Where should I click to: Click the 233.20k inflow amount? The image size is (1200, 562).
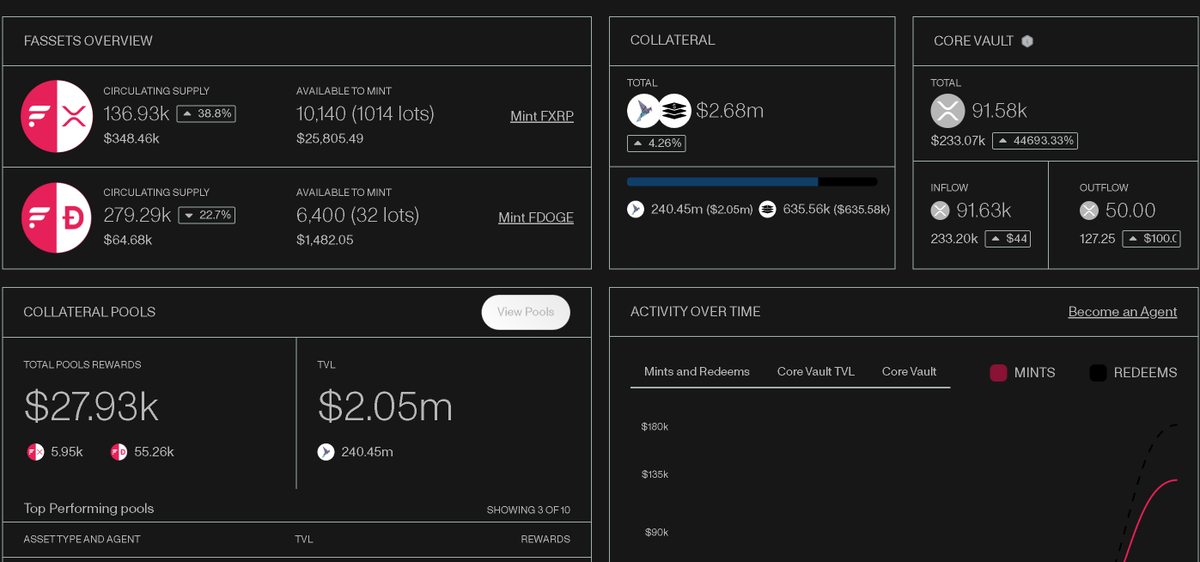[954, 239]
